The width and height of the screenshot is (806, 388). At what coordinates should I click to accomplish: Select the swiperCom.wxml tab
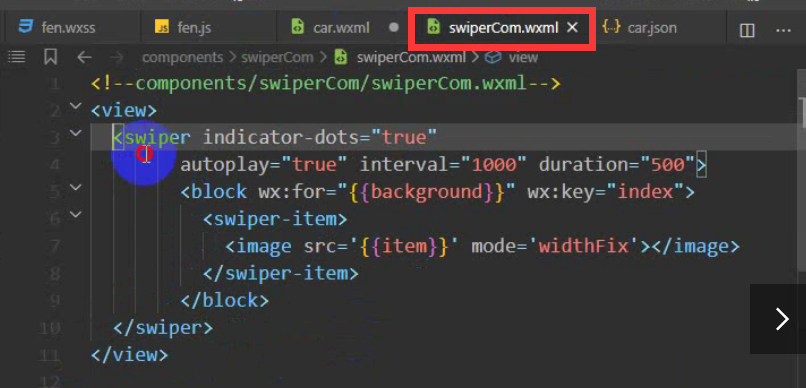503,28
